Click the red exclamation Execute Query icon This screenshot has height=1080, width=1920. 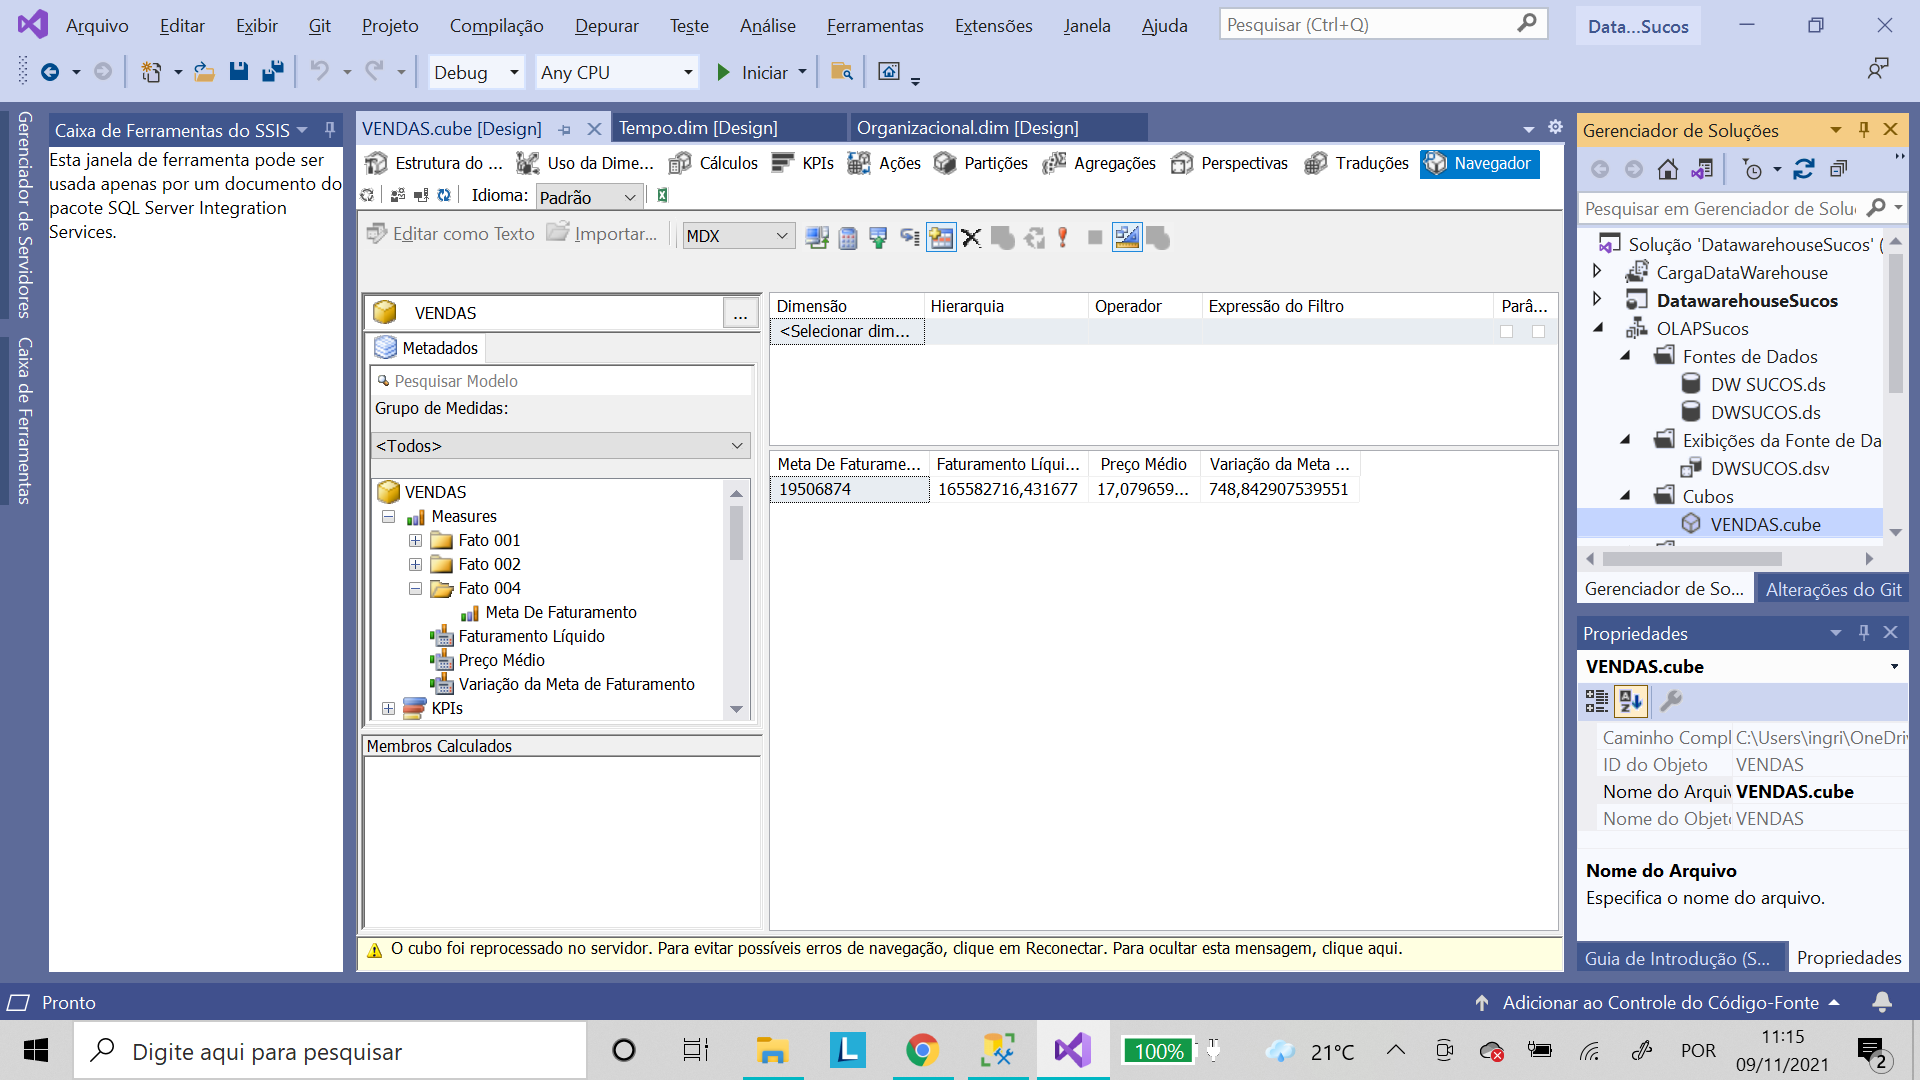[1063, 238]
